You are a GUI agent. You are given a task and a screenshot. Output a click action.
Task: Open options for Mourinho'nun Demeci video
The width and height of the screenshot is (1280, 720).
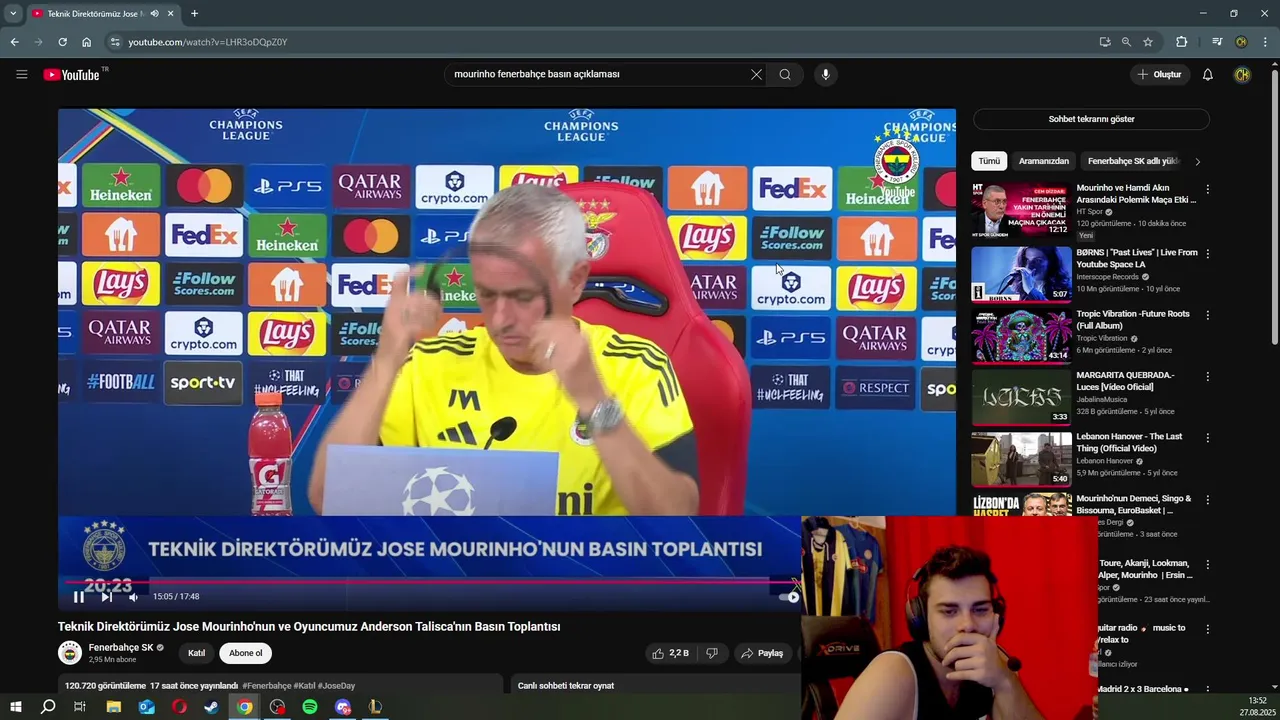click(1207, 499)
